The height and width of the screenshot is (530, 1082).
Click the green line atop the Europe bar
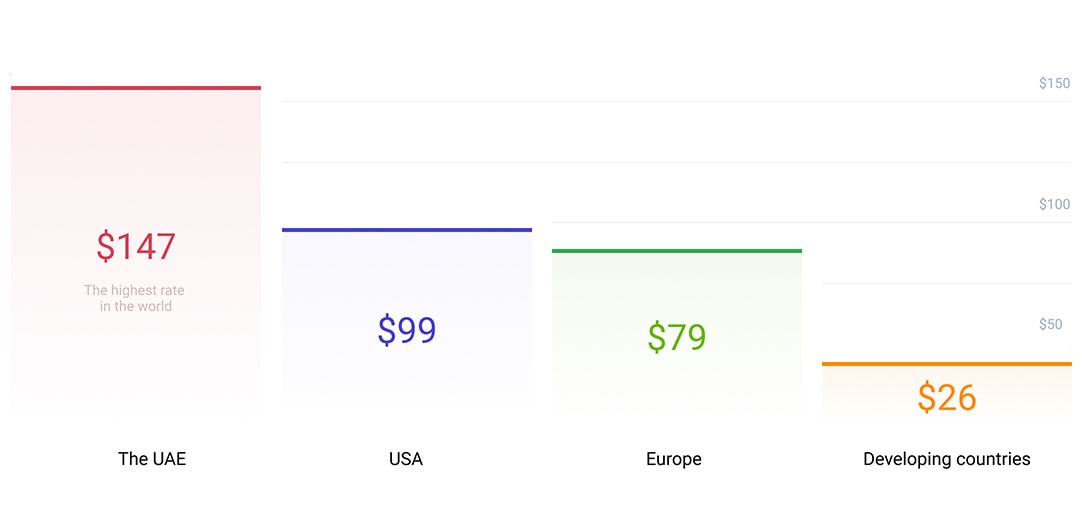tap(676, 250)
